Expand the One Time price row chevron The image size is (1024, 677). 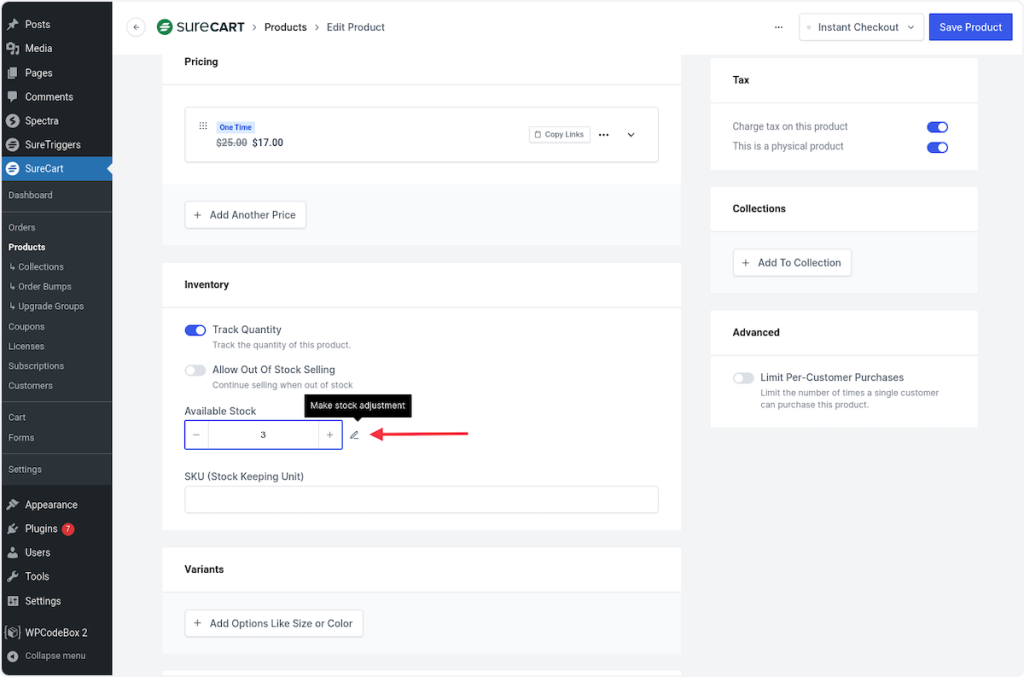pyautogui.click(x=631, y=135)
